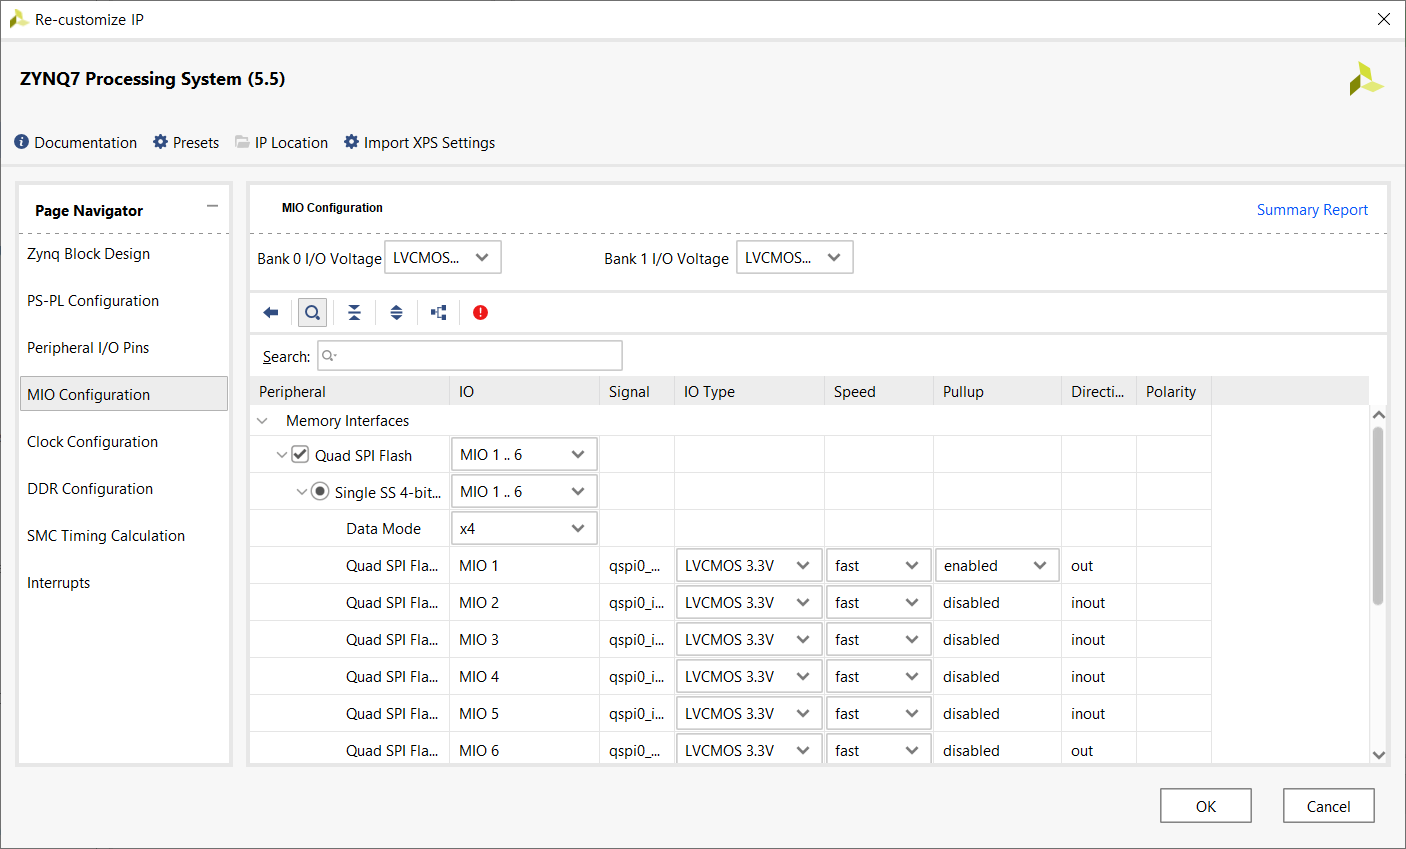Screen dimensions: 1406x849
Task: Click the Import XPS Settings label
Action: point(429,143)
